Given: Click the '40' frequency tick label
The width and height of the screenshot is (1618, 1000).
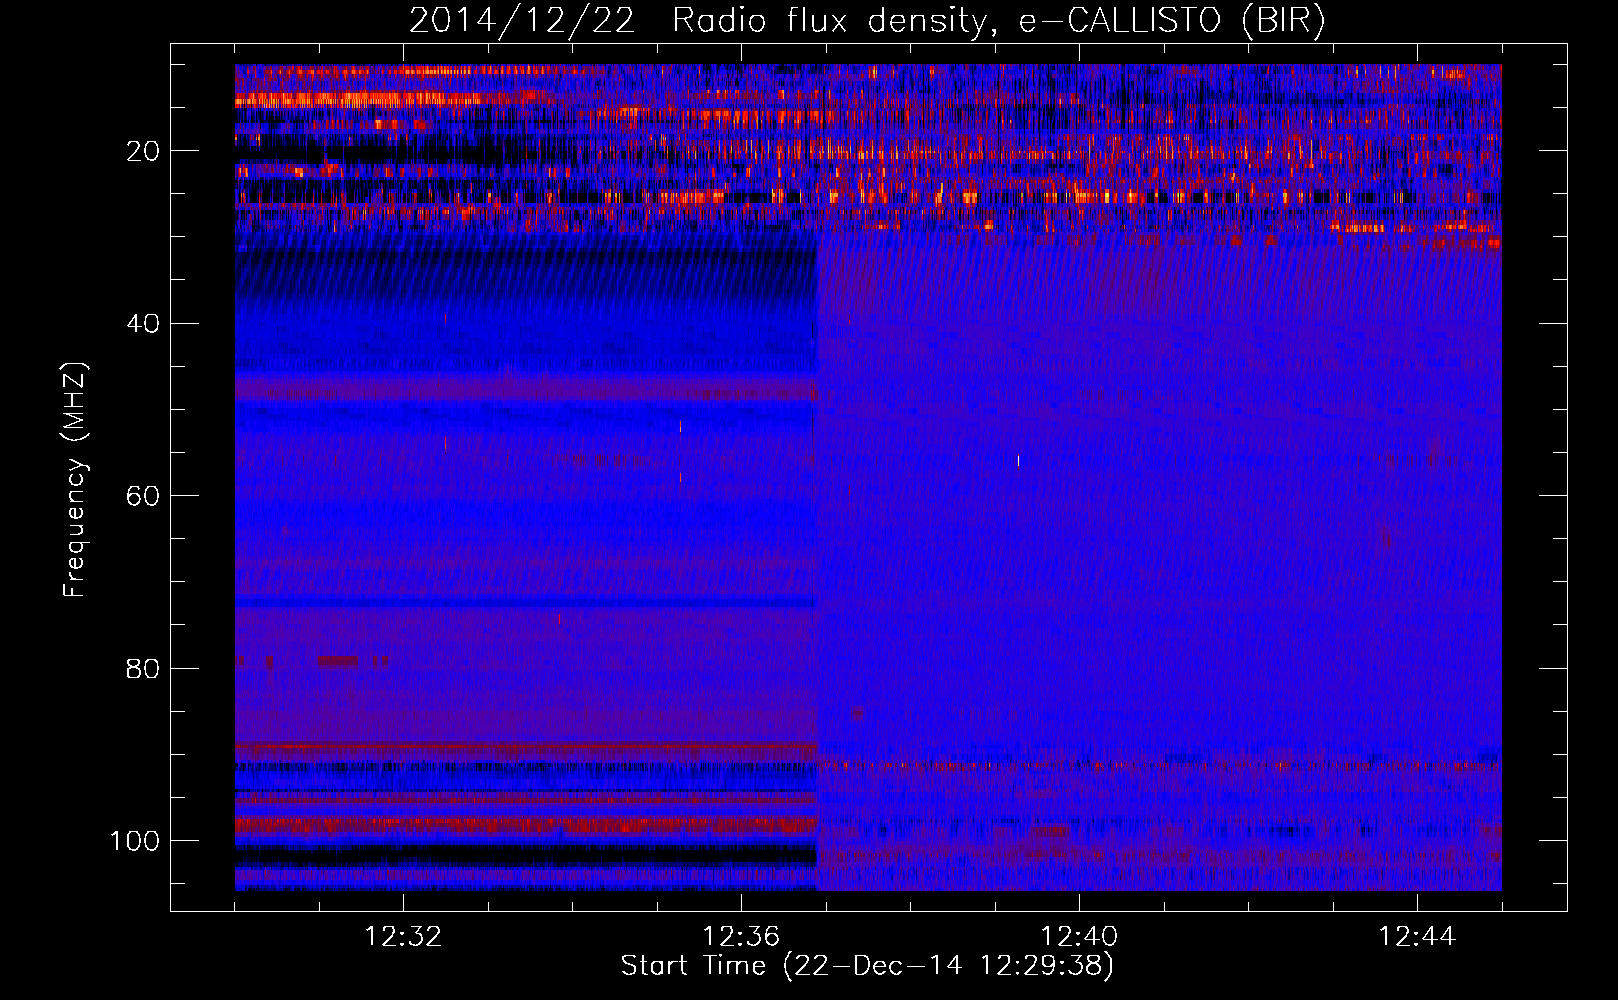Looking at the screenshot, I should click(x=143, y=324).
